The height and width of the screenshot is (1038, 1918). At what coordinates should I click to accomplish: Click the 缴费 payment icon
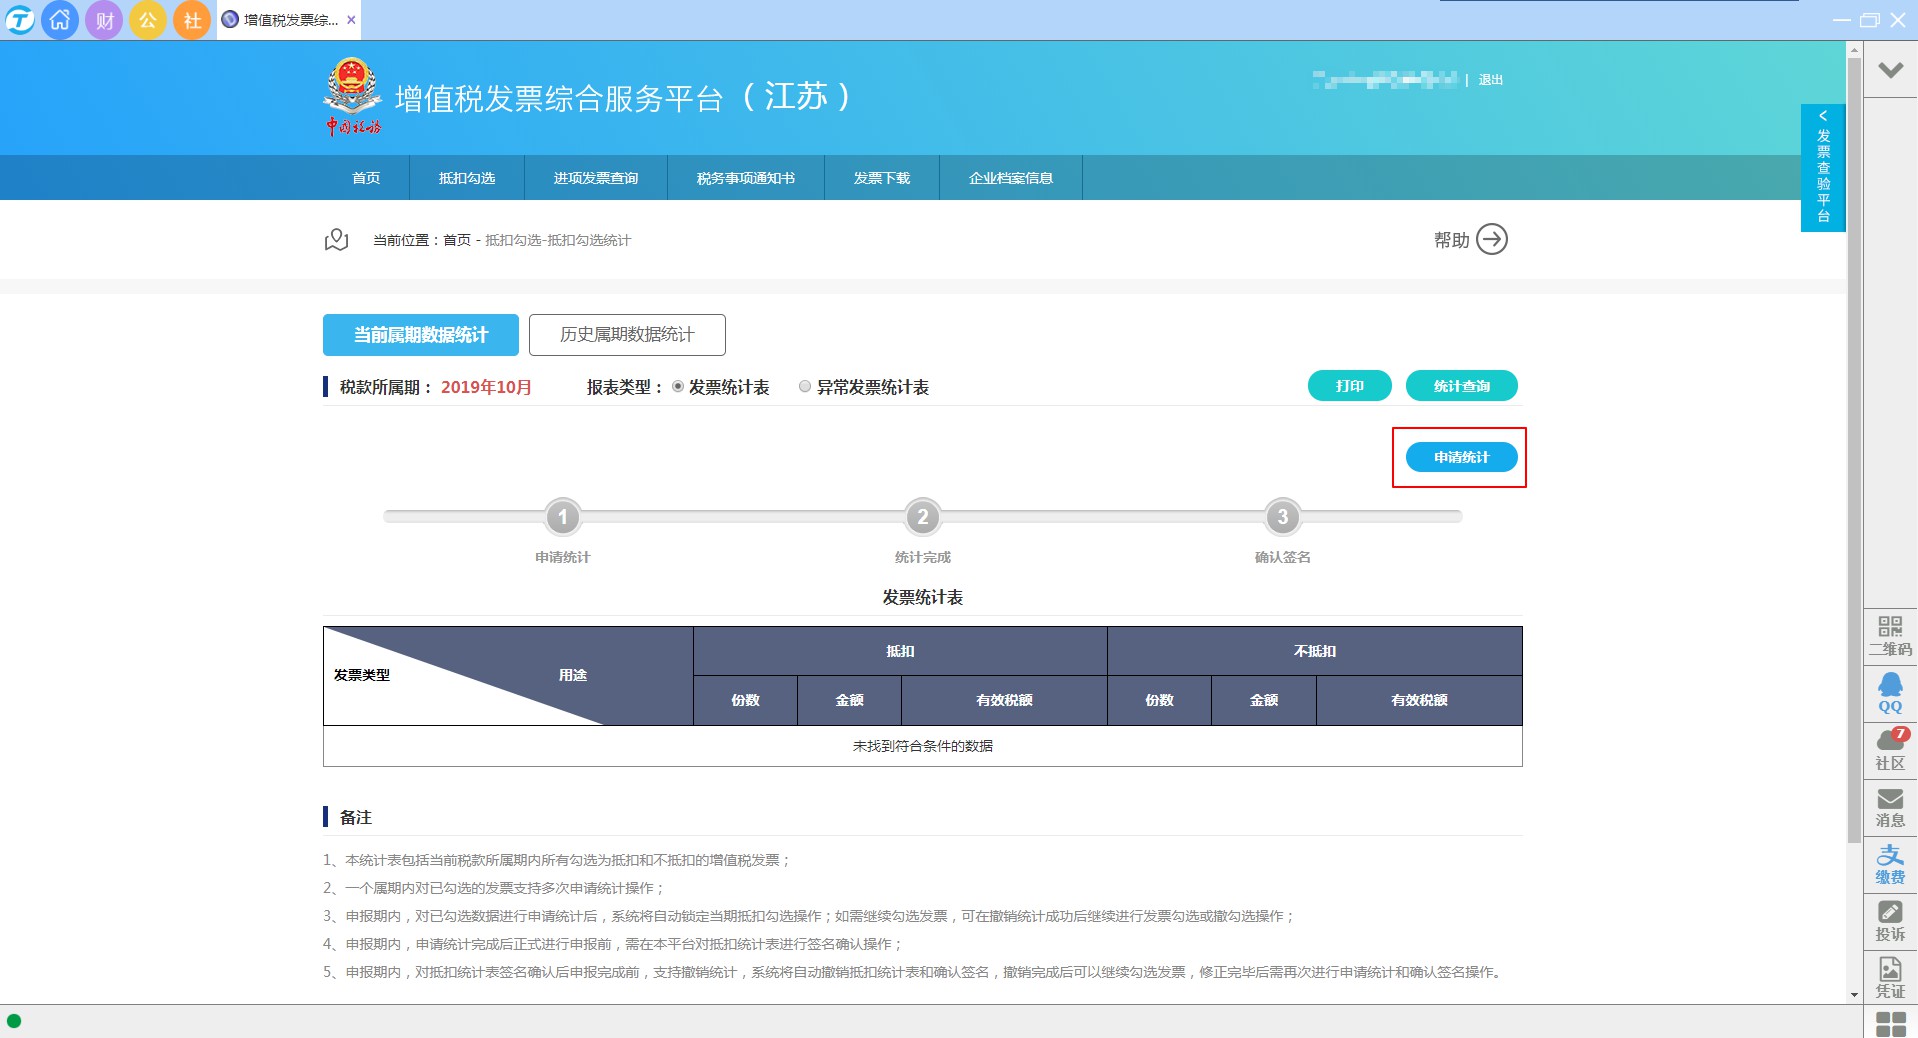click(1889, 863)
